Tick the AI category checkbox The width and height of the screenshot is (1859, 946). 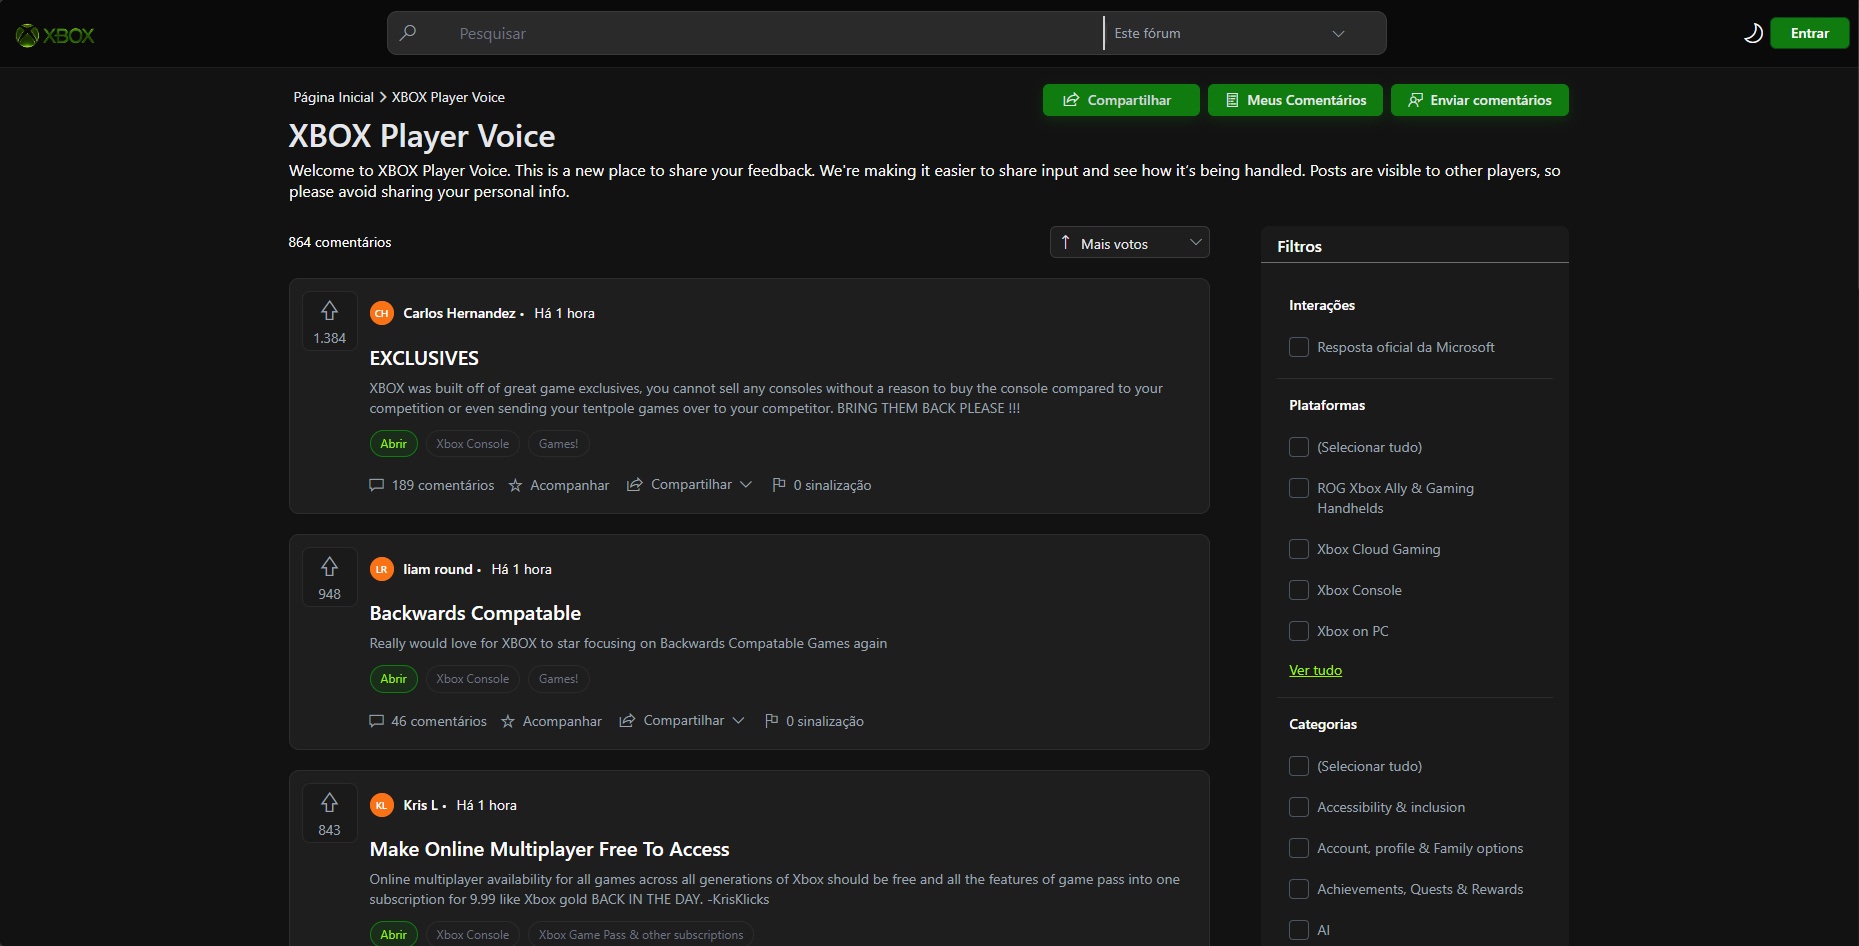click(1299, 930)
